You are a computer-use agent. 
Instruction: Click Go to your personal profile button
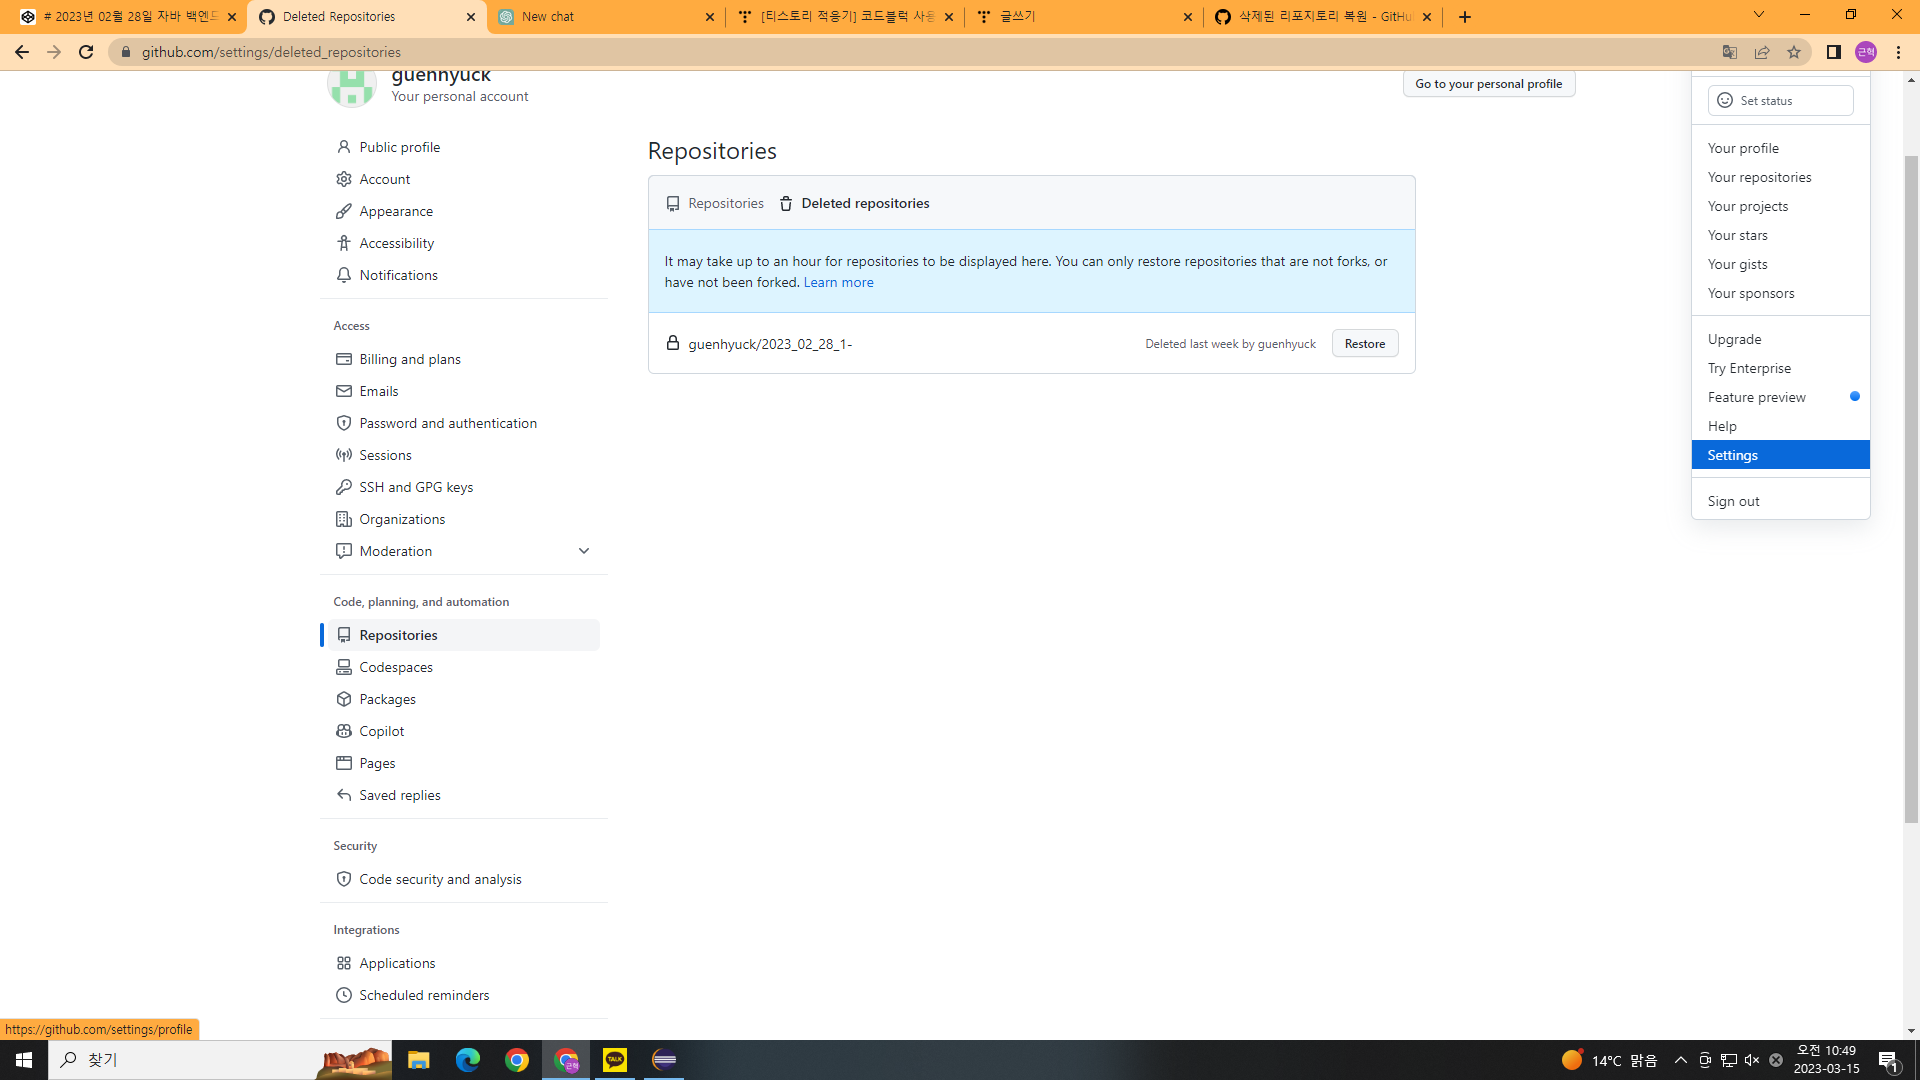pyautogui.click(x=1488, y=84)
